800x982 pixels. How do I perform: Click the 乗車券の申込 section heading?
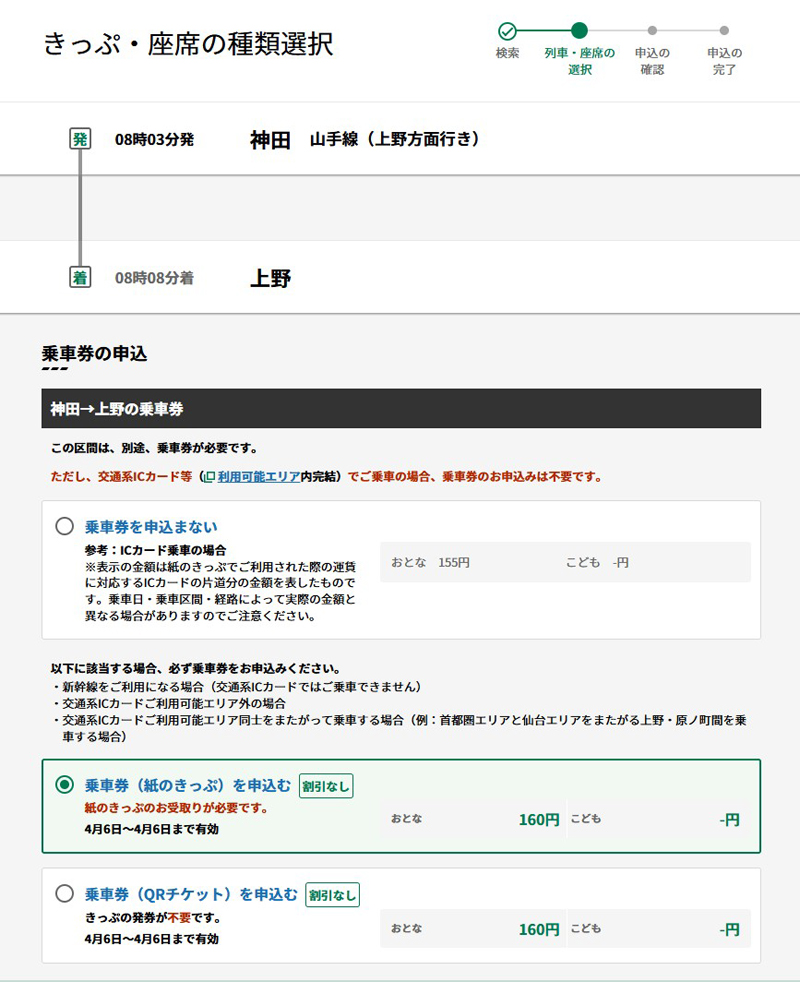click(x=94, y=353)
